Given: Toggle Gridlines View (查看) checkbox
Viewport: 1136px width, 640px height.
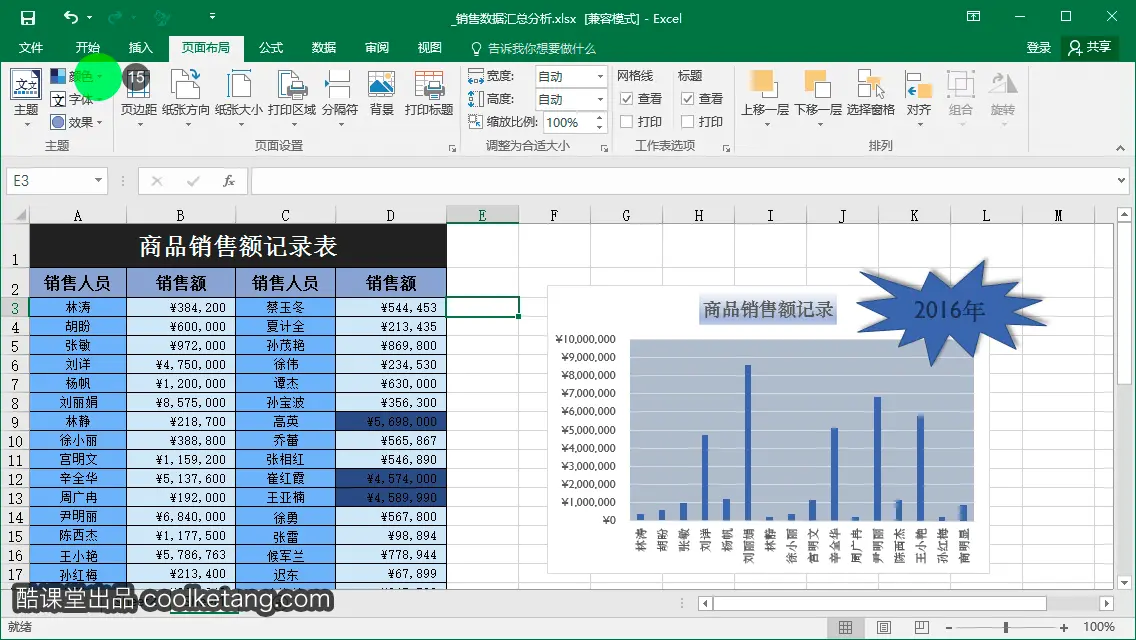Looking at the screenshot, I should click(x=627, y=99).
